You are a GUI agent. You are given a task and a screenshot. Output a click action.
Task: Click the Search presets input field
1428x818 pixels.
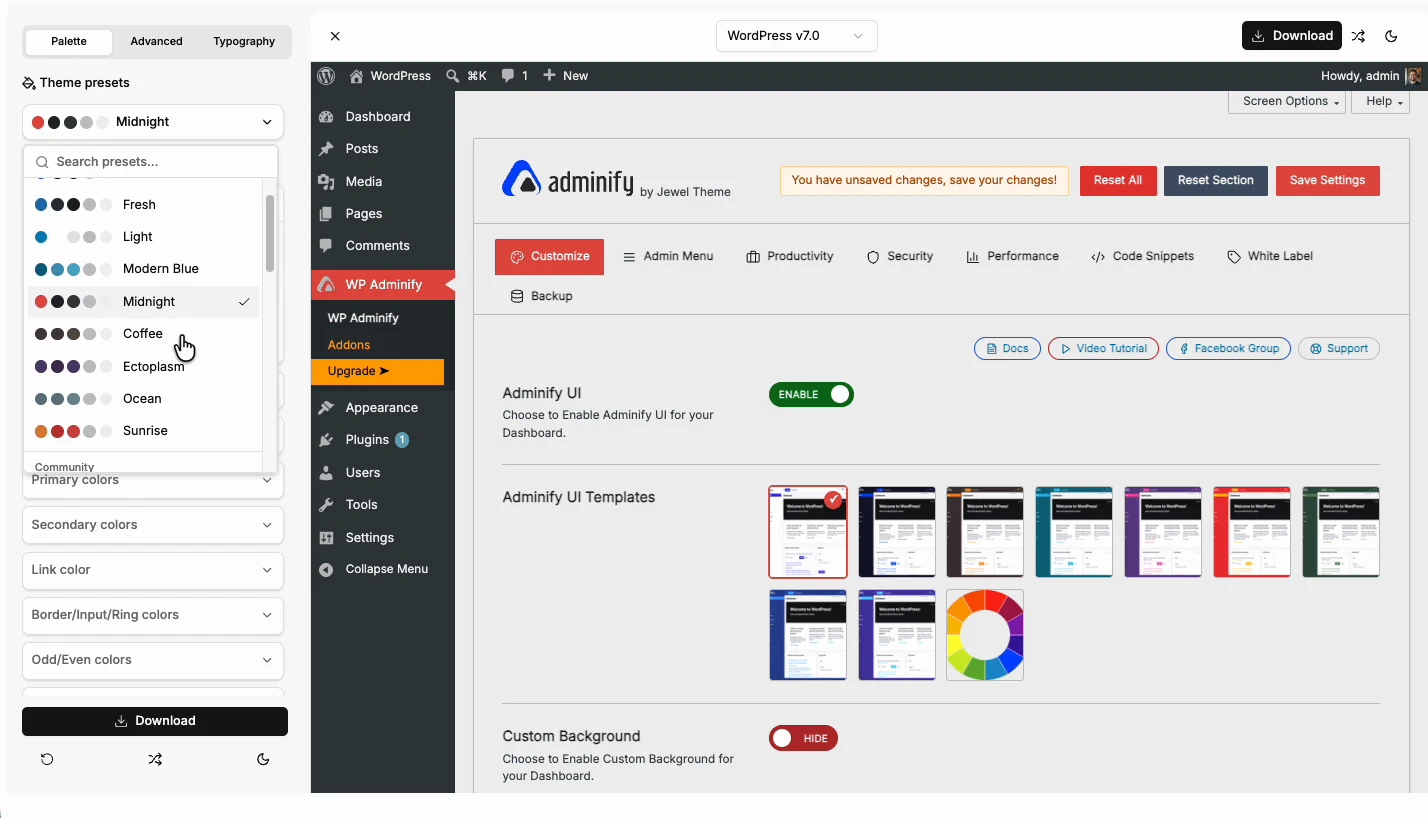click(151, 162)
